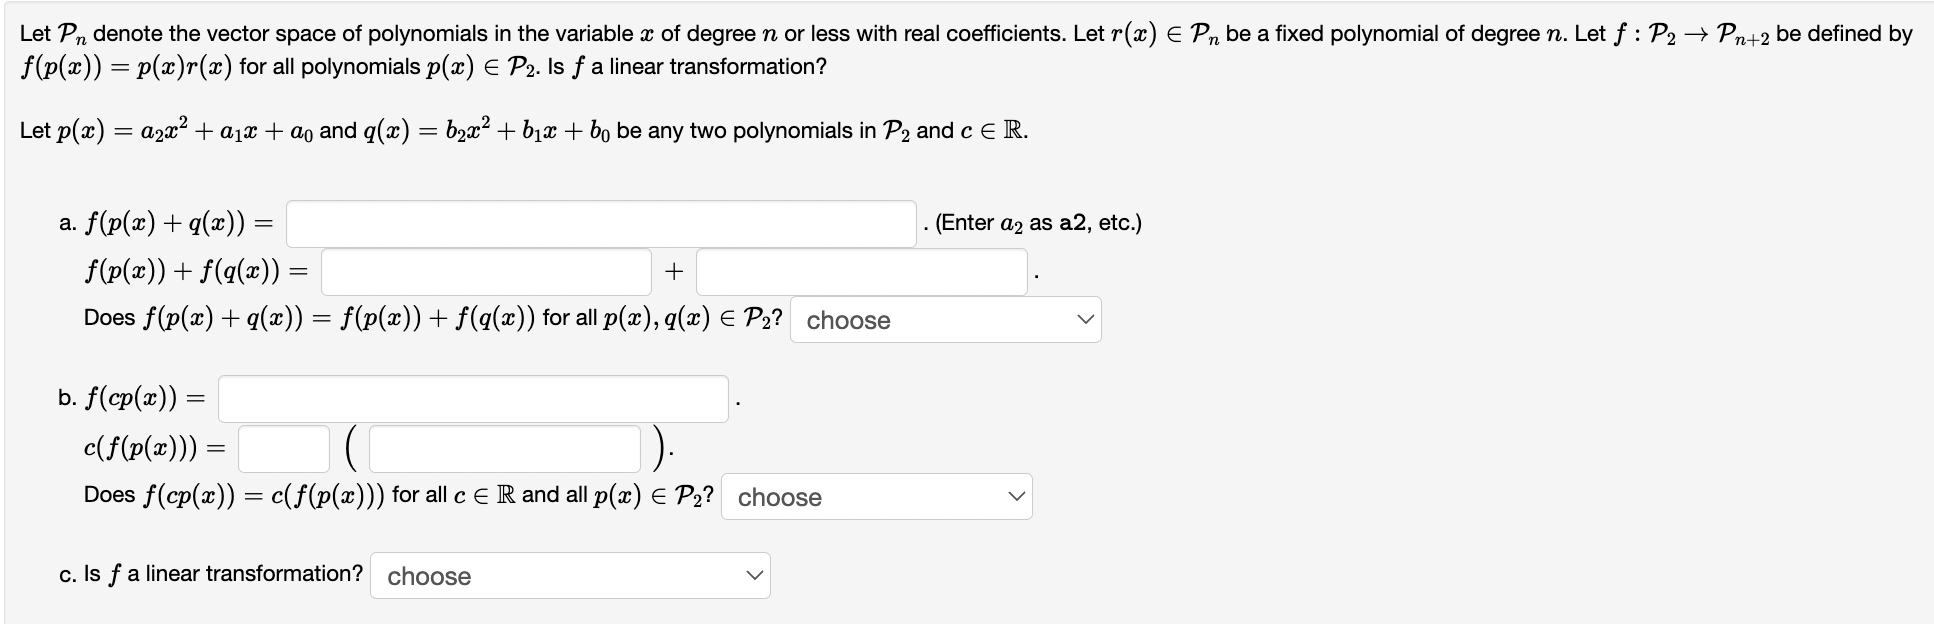Expand the chevron on part a's choose selector
Screen dimensions: 1934x624
pos(1085,318)
